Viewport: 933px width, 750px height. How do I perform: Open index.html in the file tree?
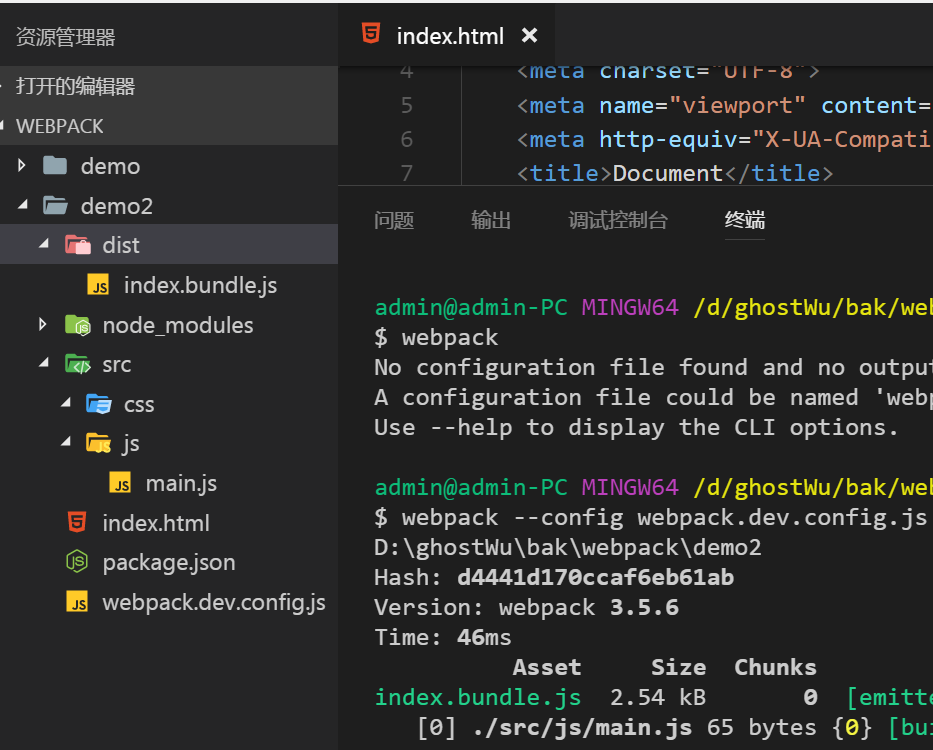(x=156, y=523)
